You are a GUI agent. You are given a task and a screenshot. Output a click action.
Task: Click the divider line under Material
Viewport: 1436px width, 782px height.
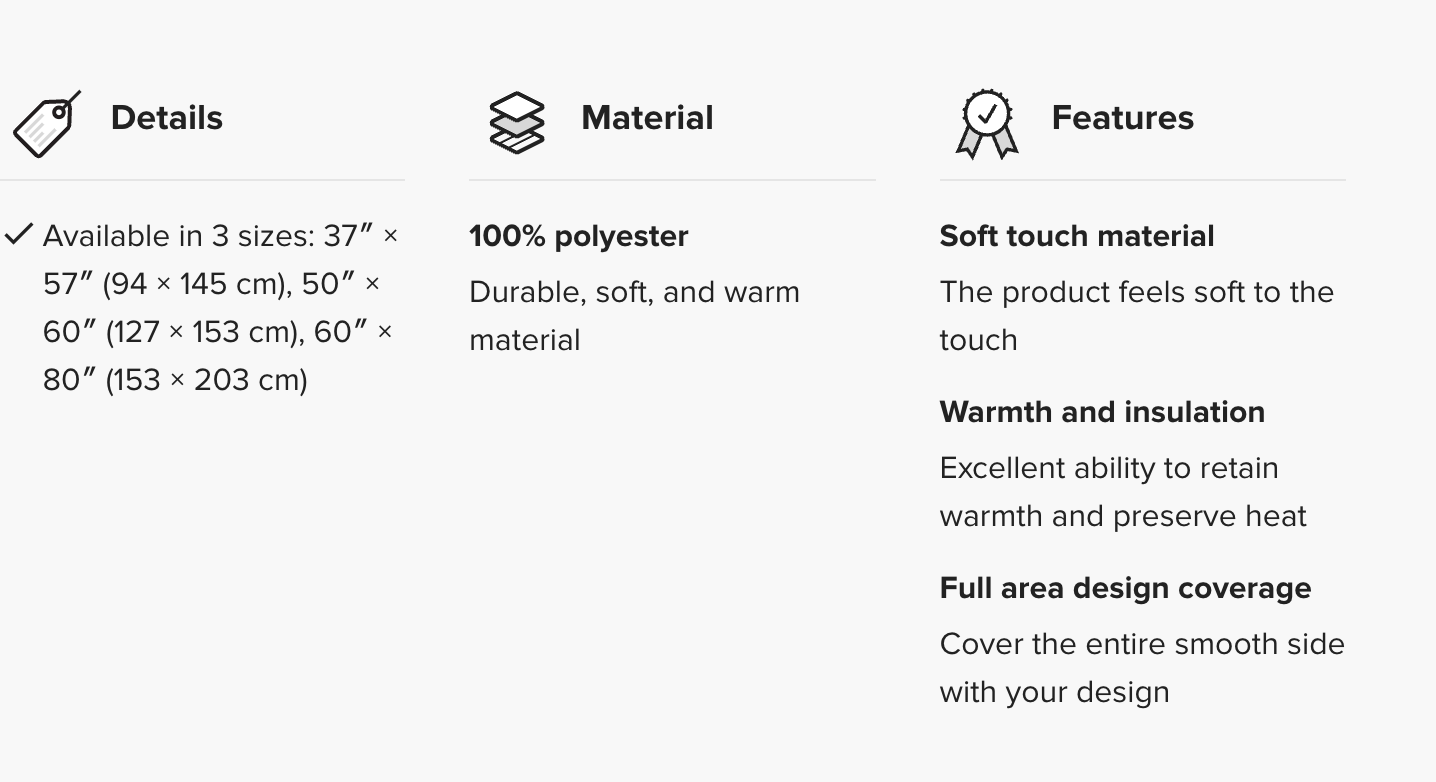pos(672,180)
